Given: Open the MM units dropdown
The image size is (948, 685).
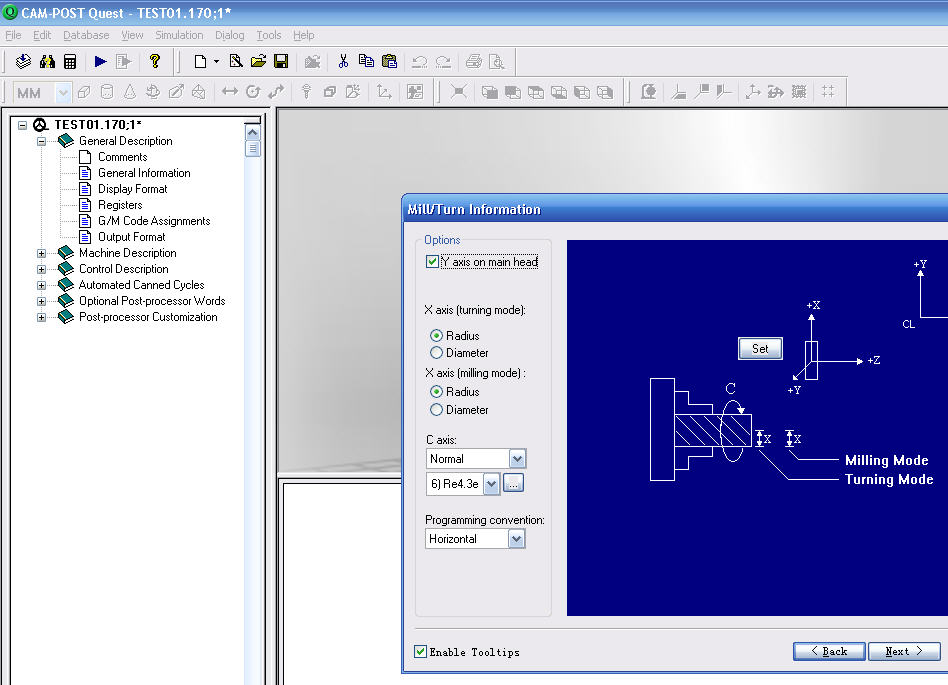Looking at the screenshot, I should pyautogui.click(x=63, y=93).
